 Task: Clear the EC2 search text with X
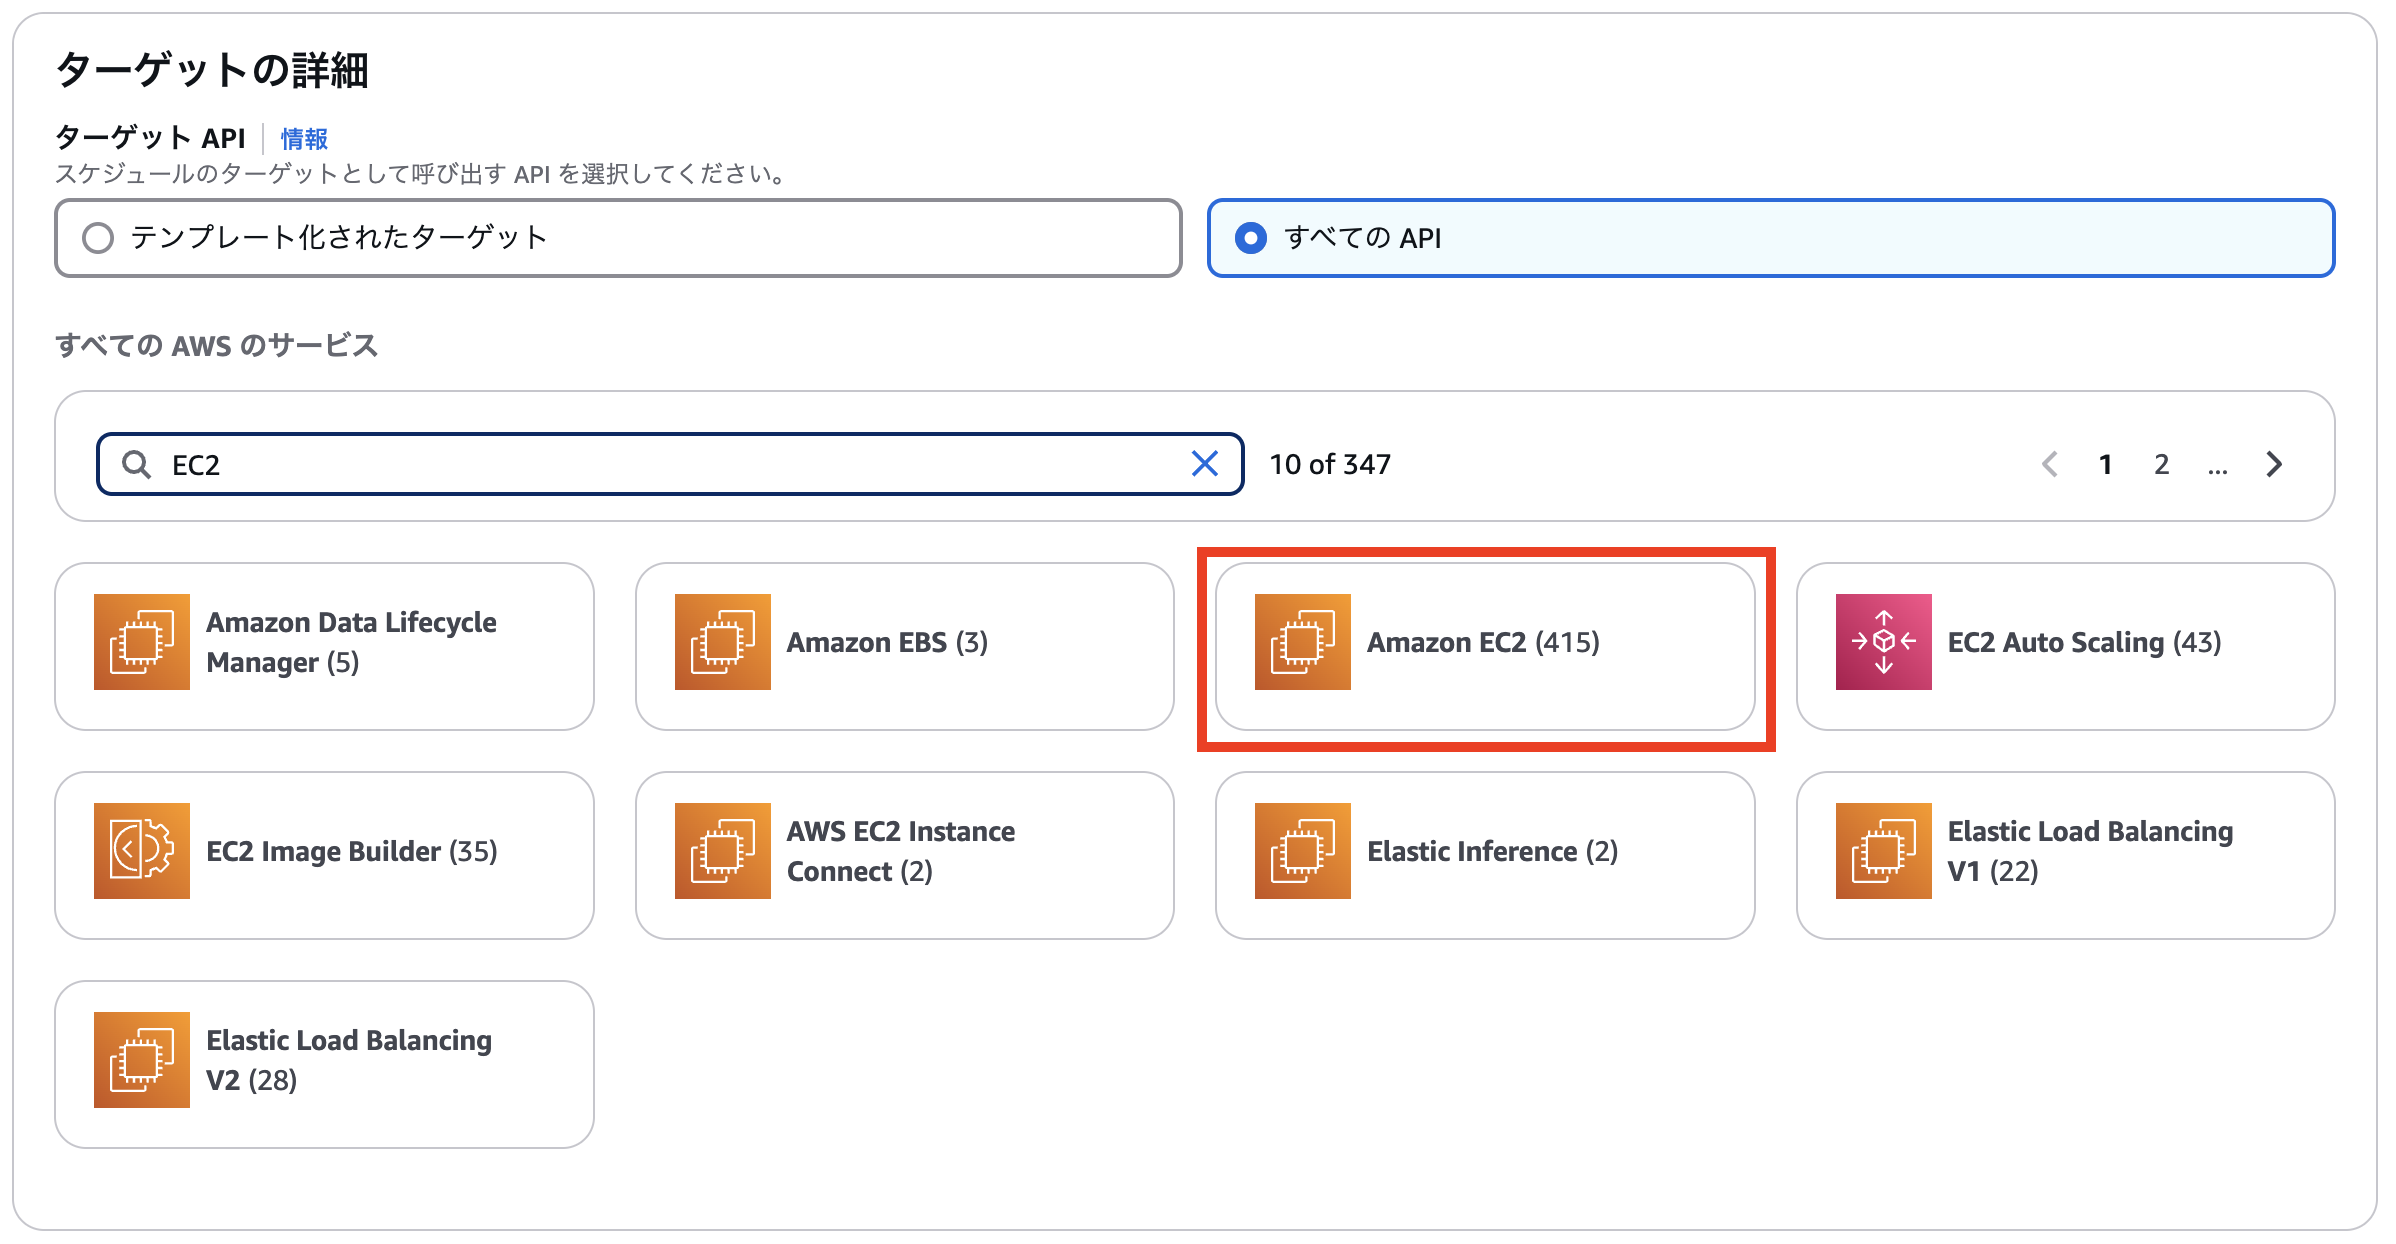[1205, 464]
